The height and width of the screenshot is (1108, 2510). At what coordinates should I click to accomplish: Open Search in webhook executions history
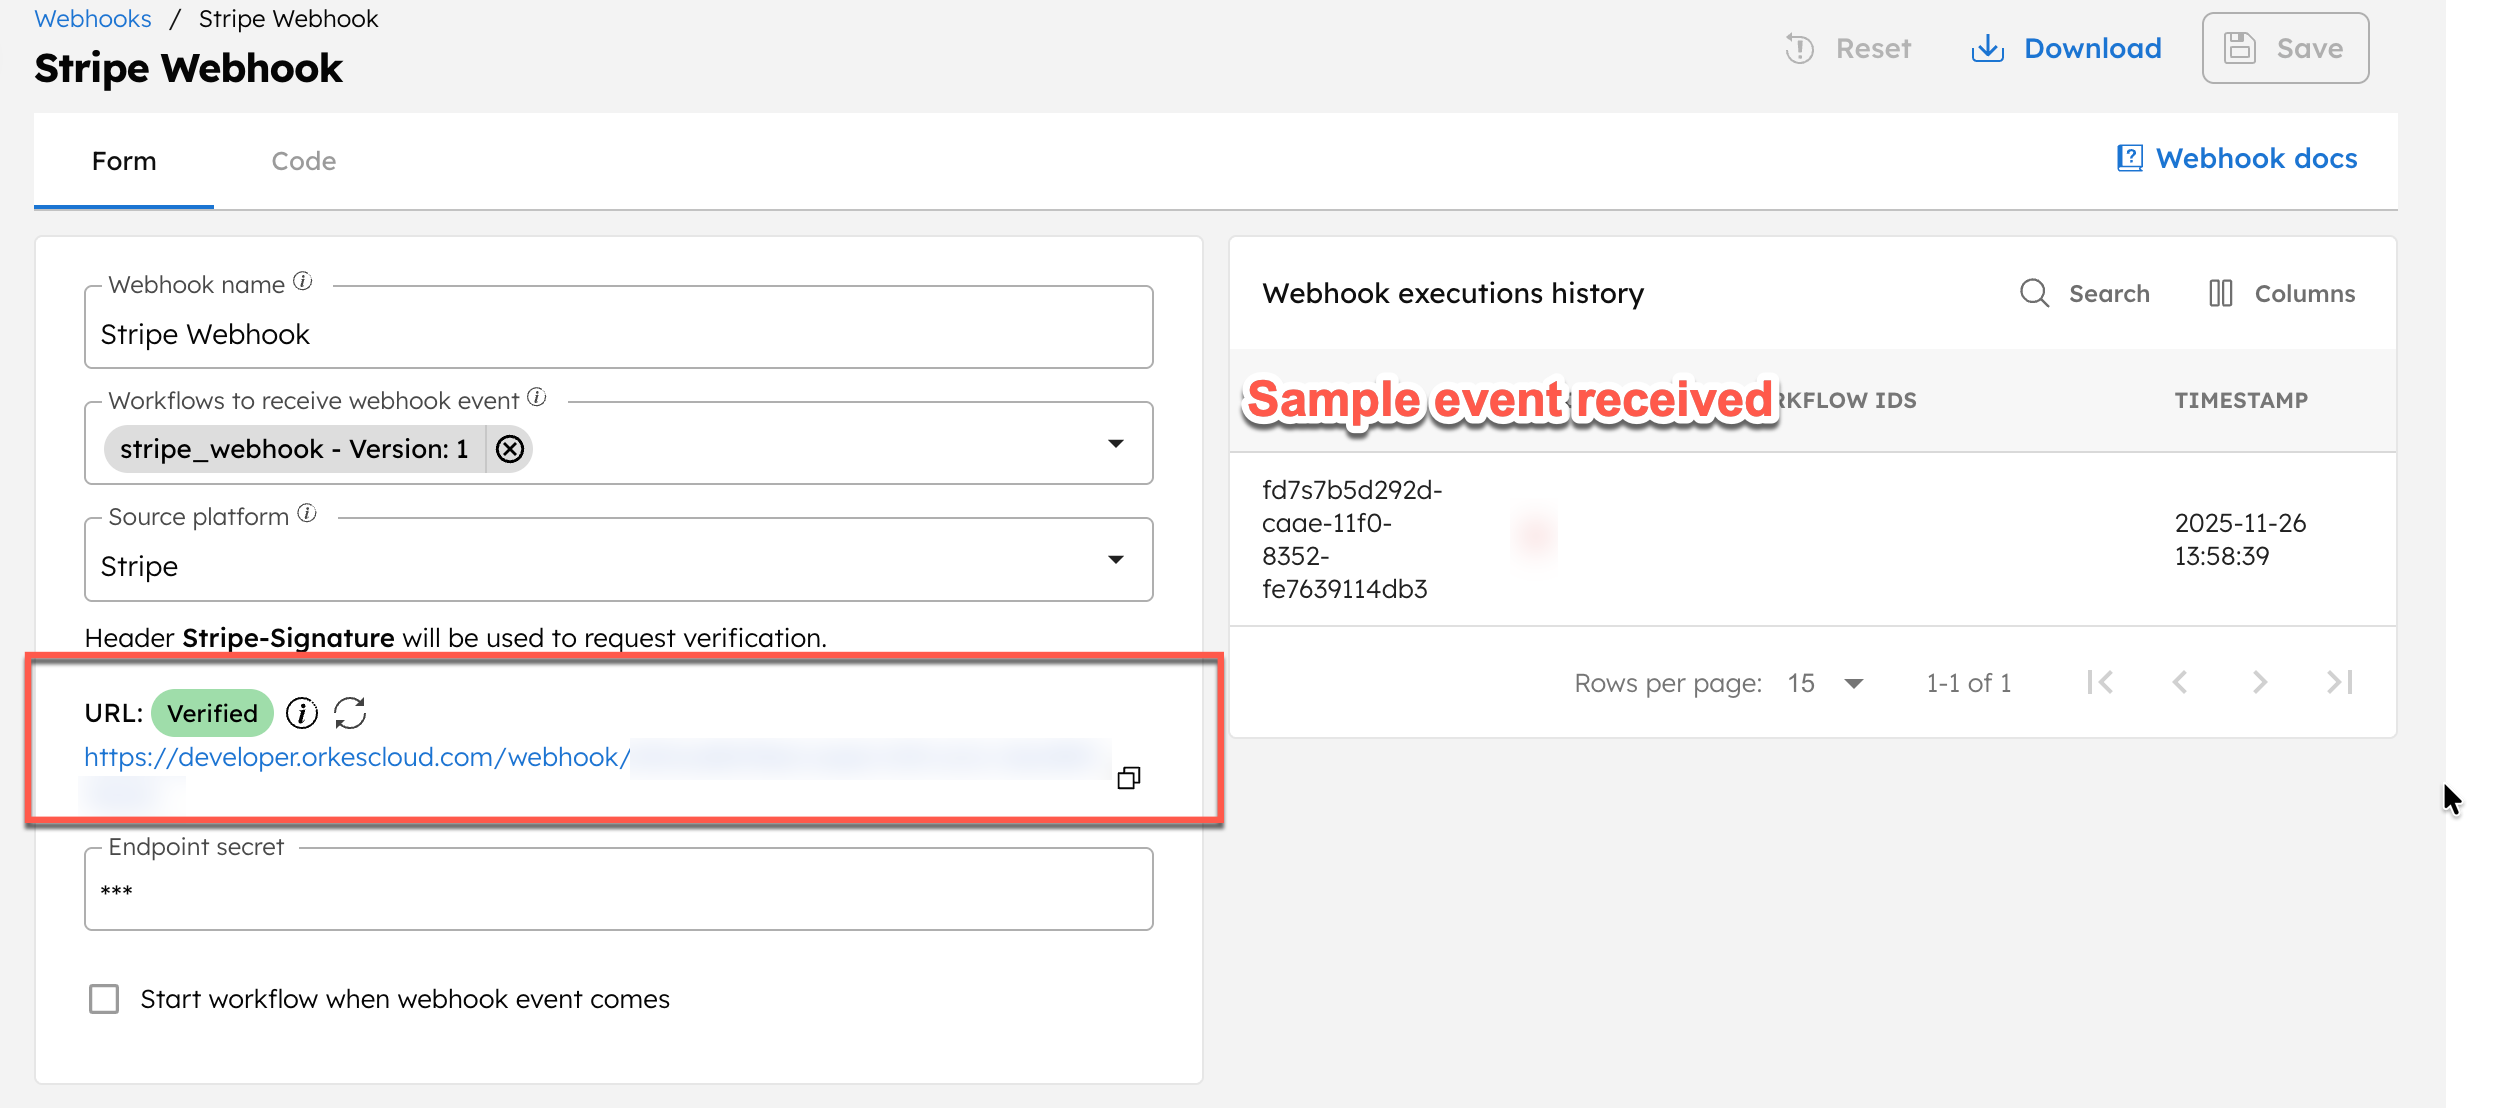(x=2085, y=293)
